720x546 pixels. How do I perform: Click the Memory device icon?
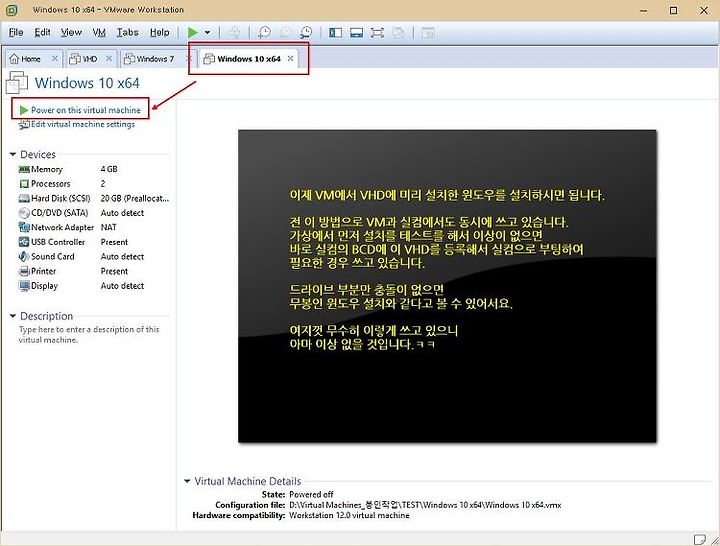click(24, 169)
